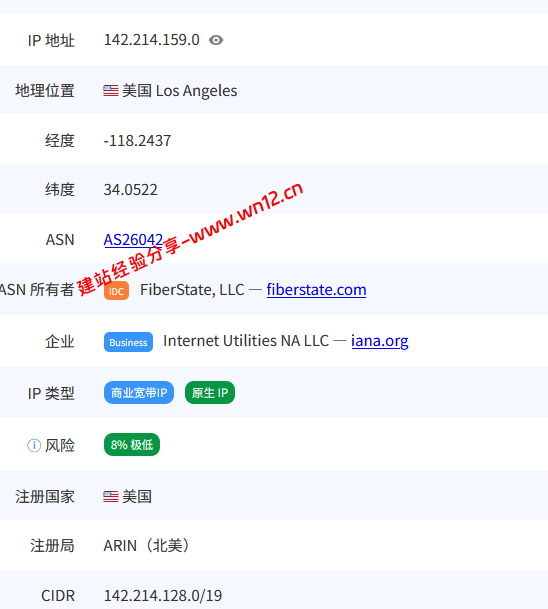The width and height of the screenshot is (548, 609).
Task: Click the US flag in 注册国家 row
Action: (111, 497)
